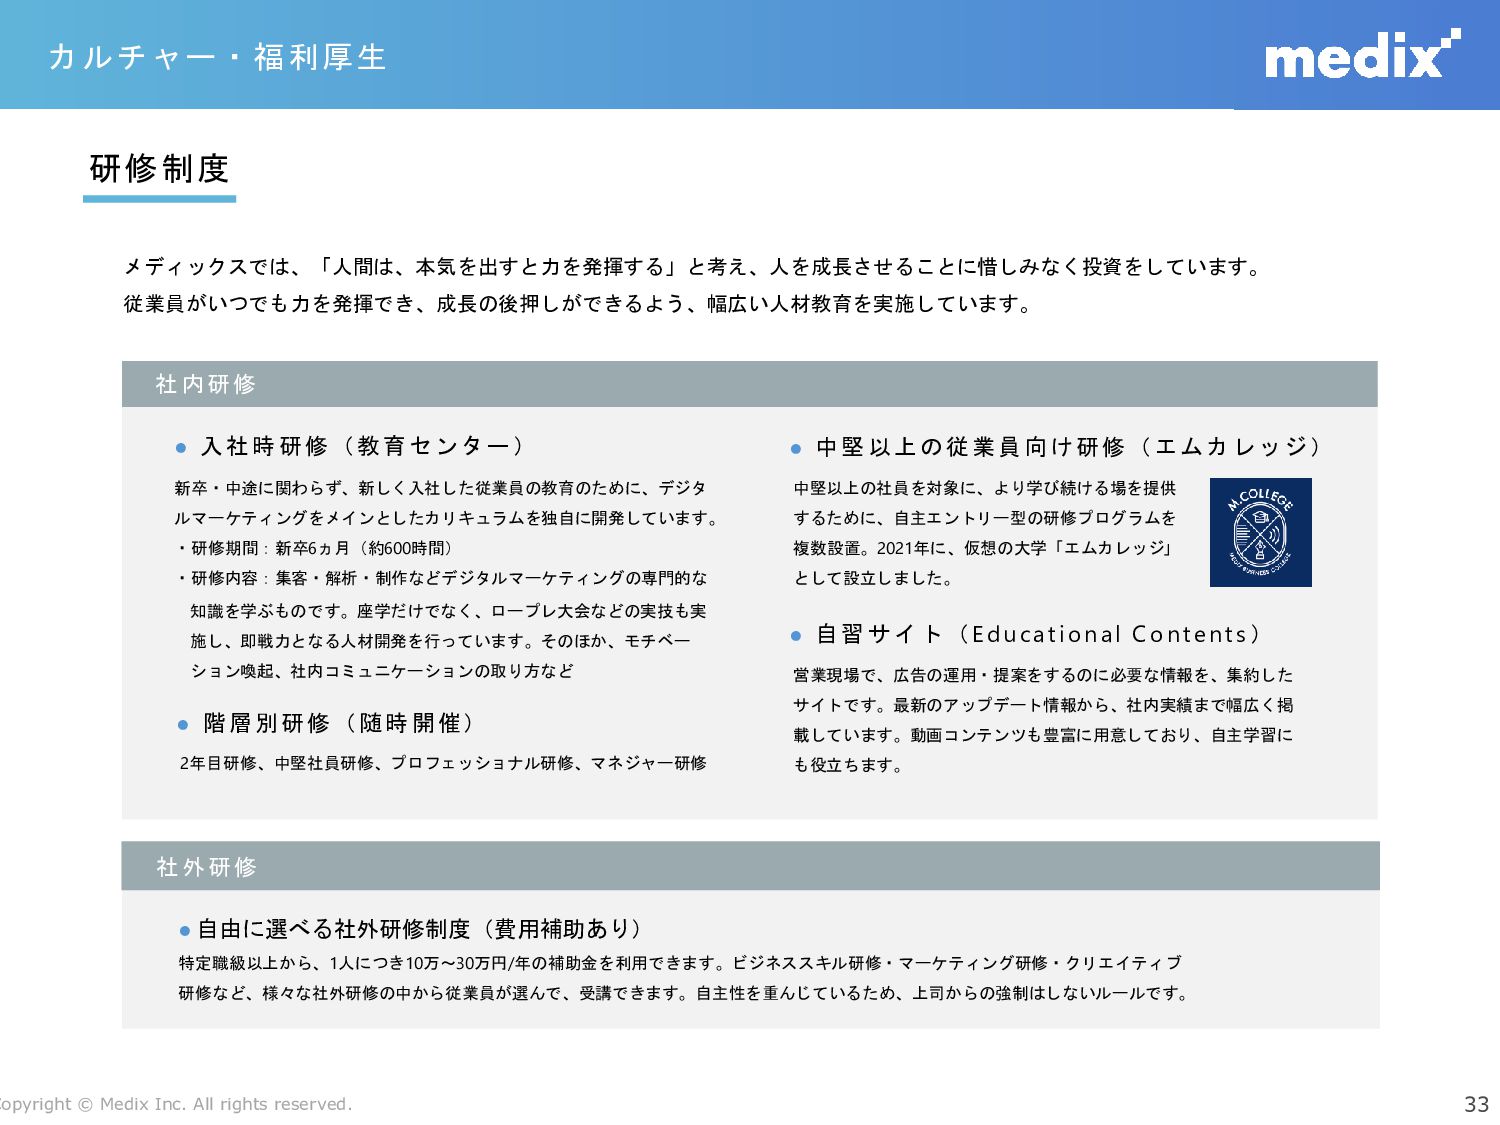This screenshot has width=1500, height=1125.
Task: Click the line starting 2年目研修、中堅社員研修
Action: (443, 763)
